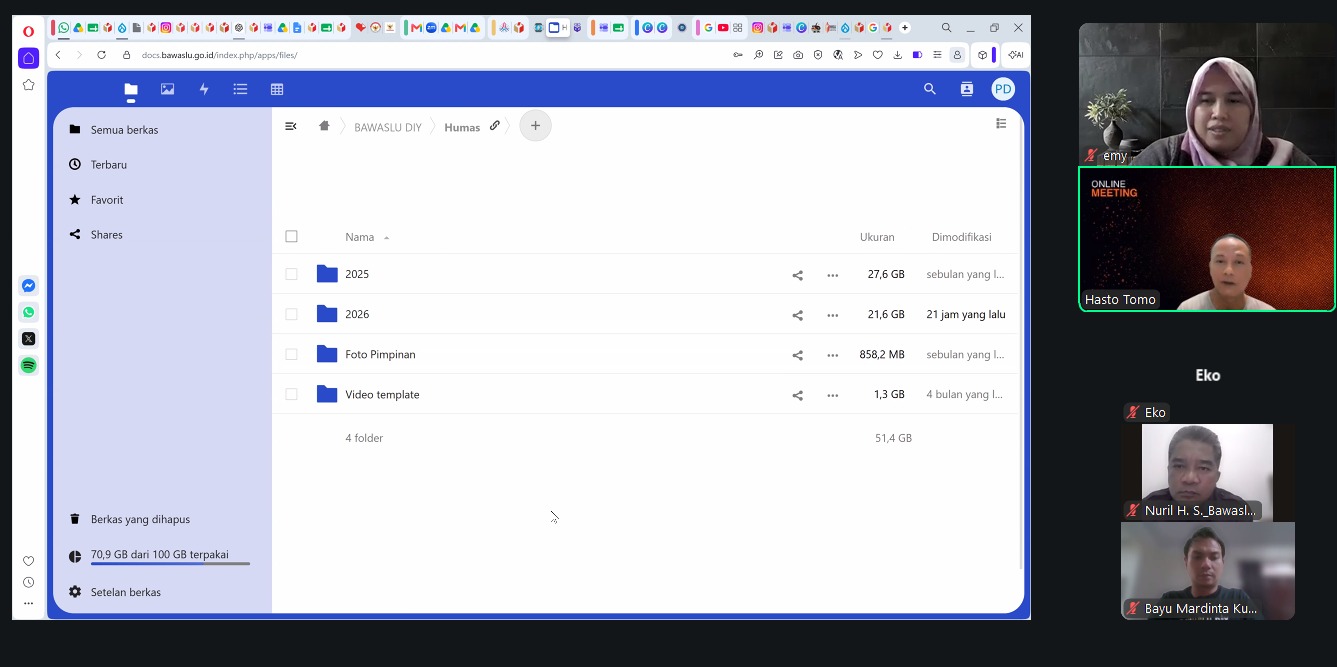1337x667 pixels.
Task: Sort by the Dimodifikasi column header
Action: coord(961,237)
